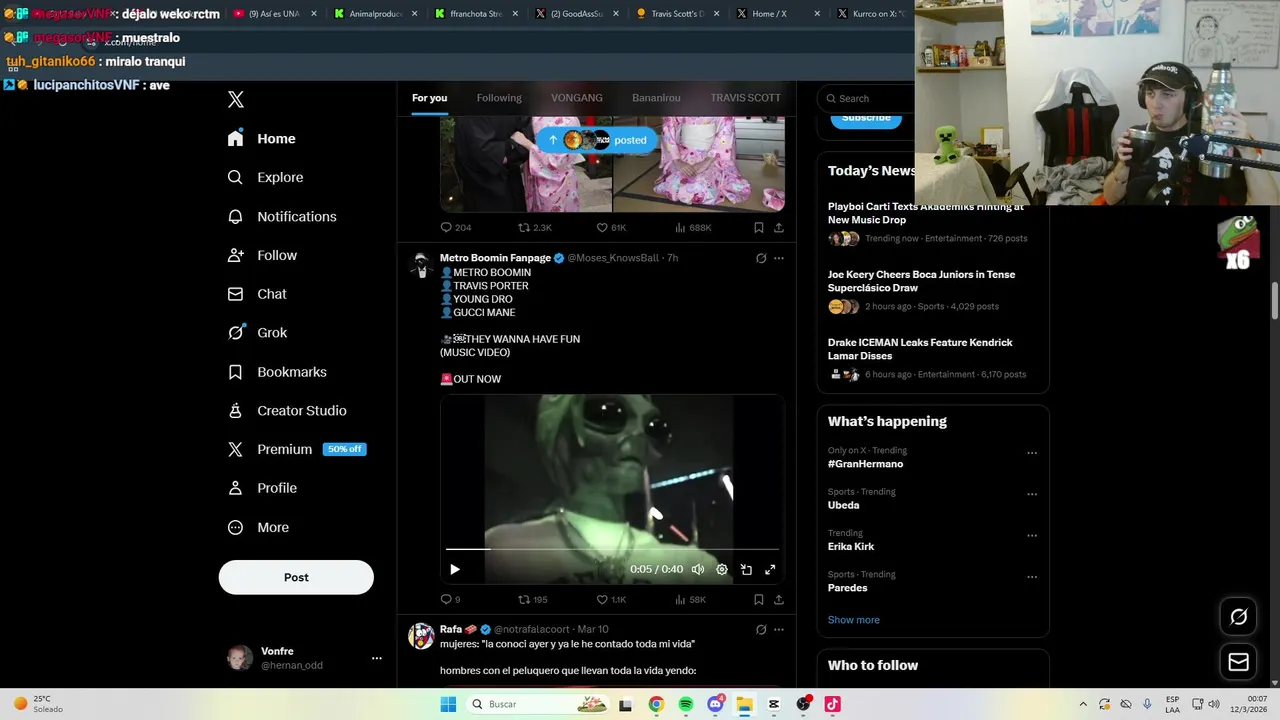Image resolution: width=1280 pixels, height=720 pixels.
Task: Open Vonfre account switcher menu
Action: [304, 658]
